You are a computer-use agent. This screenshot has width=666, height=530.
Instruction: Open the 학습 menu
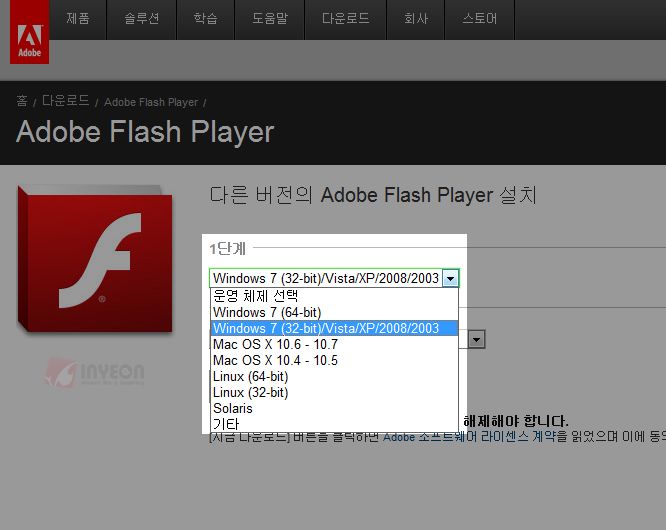206,19
